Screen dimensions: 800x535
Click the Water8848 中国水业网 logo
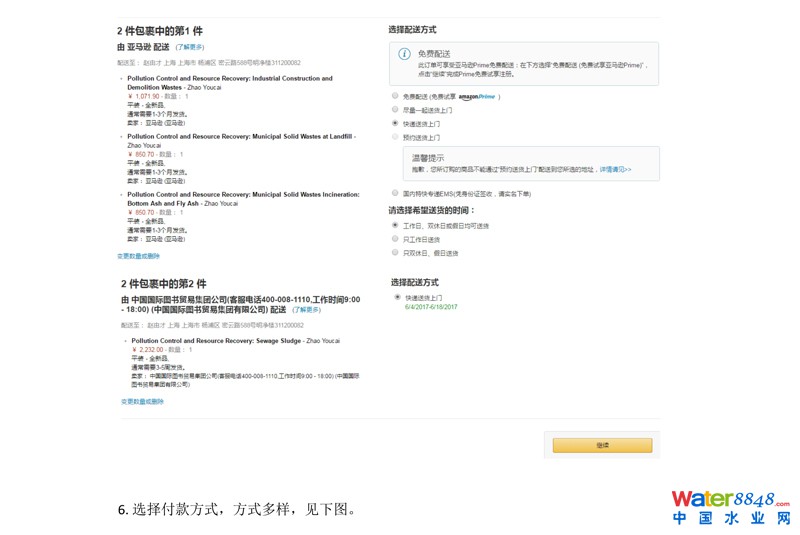pos(730,507)
